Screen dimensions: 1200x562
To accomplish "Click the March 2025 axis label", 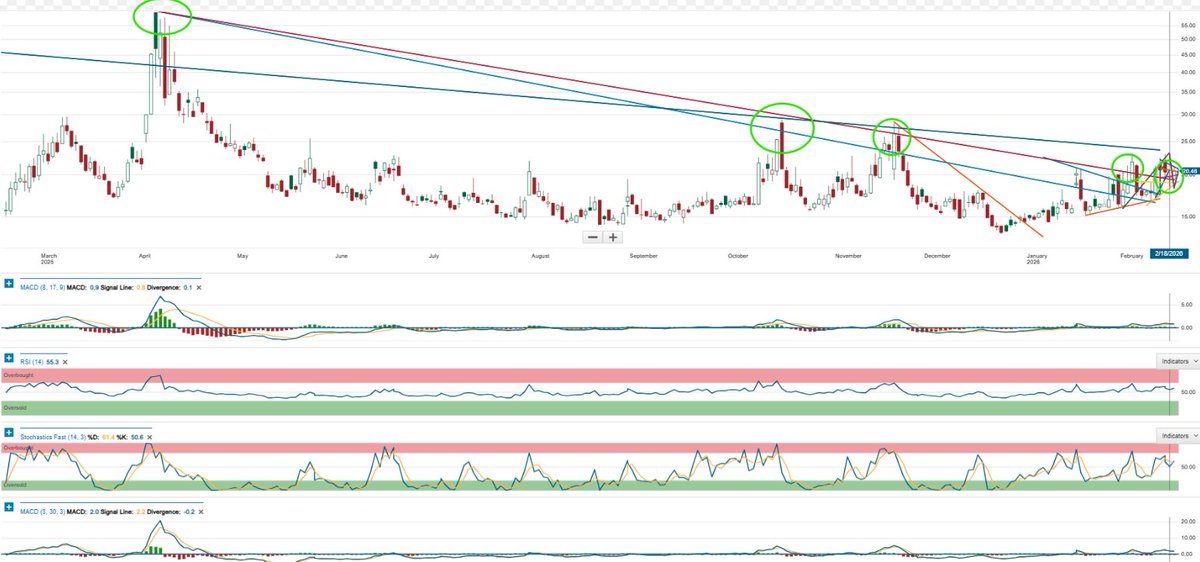I will pyautogui.click(x=50, y=259).
